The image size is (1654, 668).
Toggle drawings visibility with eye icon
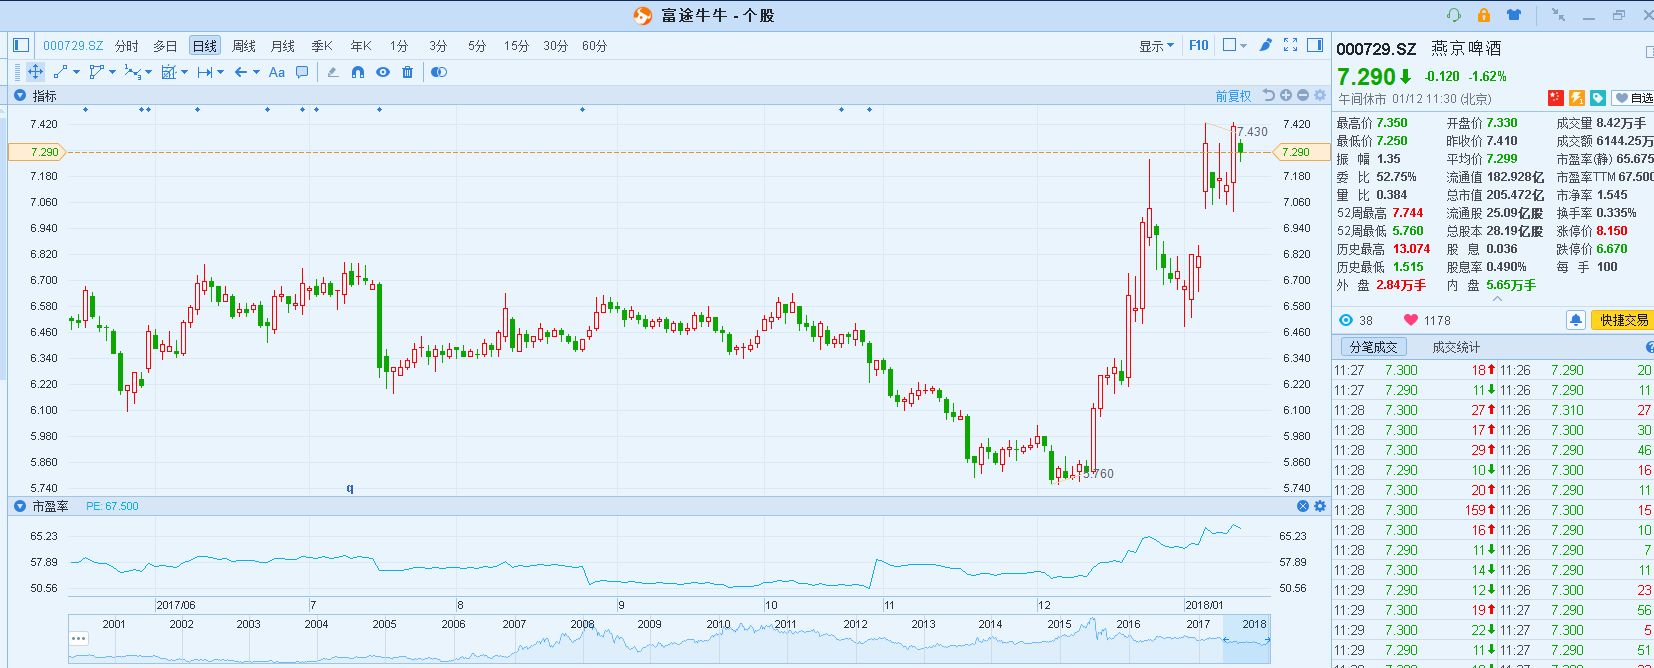pyautogui.click(x=383, y=72)
